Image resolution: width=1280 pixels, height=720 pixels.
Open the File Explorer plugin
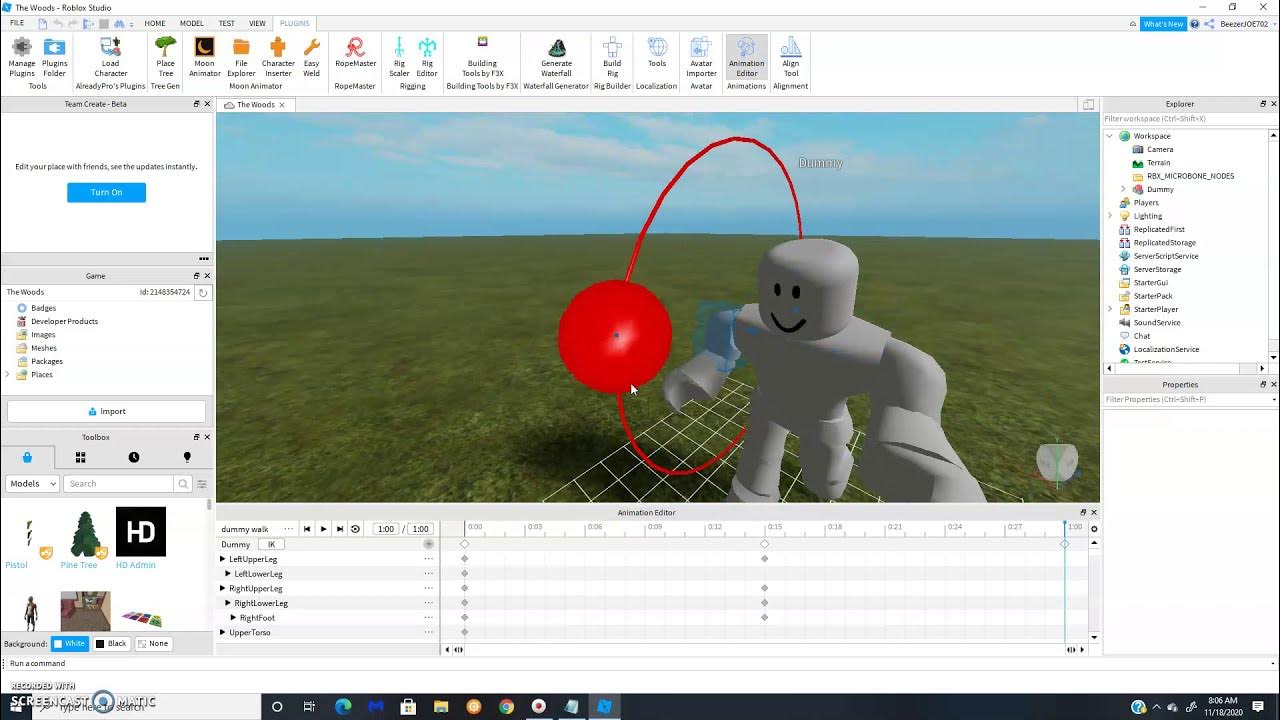coord(241,57)
